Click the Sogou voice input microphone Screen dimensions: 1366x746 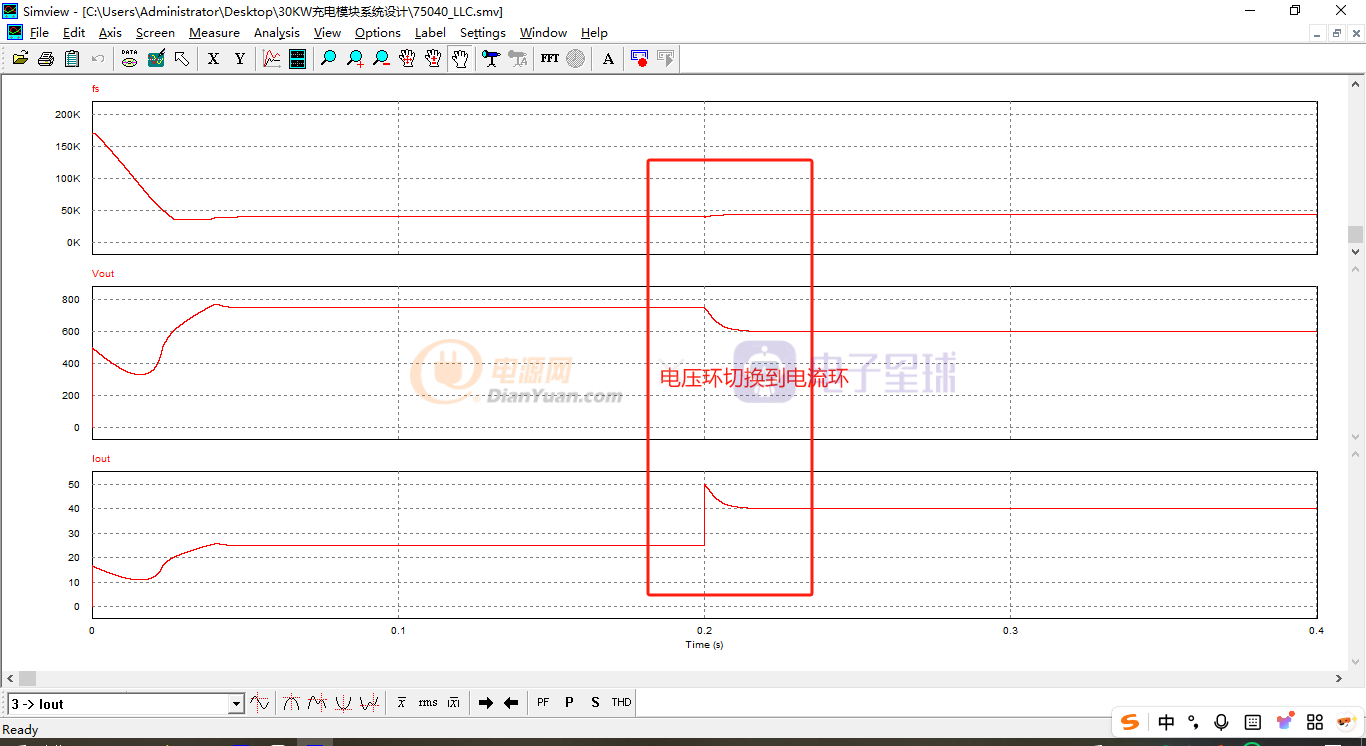coord(1221,722)
